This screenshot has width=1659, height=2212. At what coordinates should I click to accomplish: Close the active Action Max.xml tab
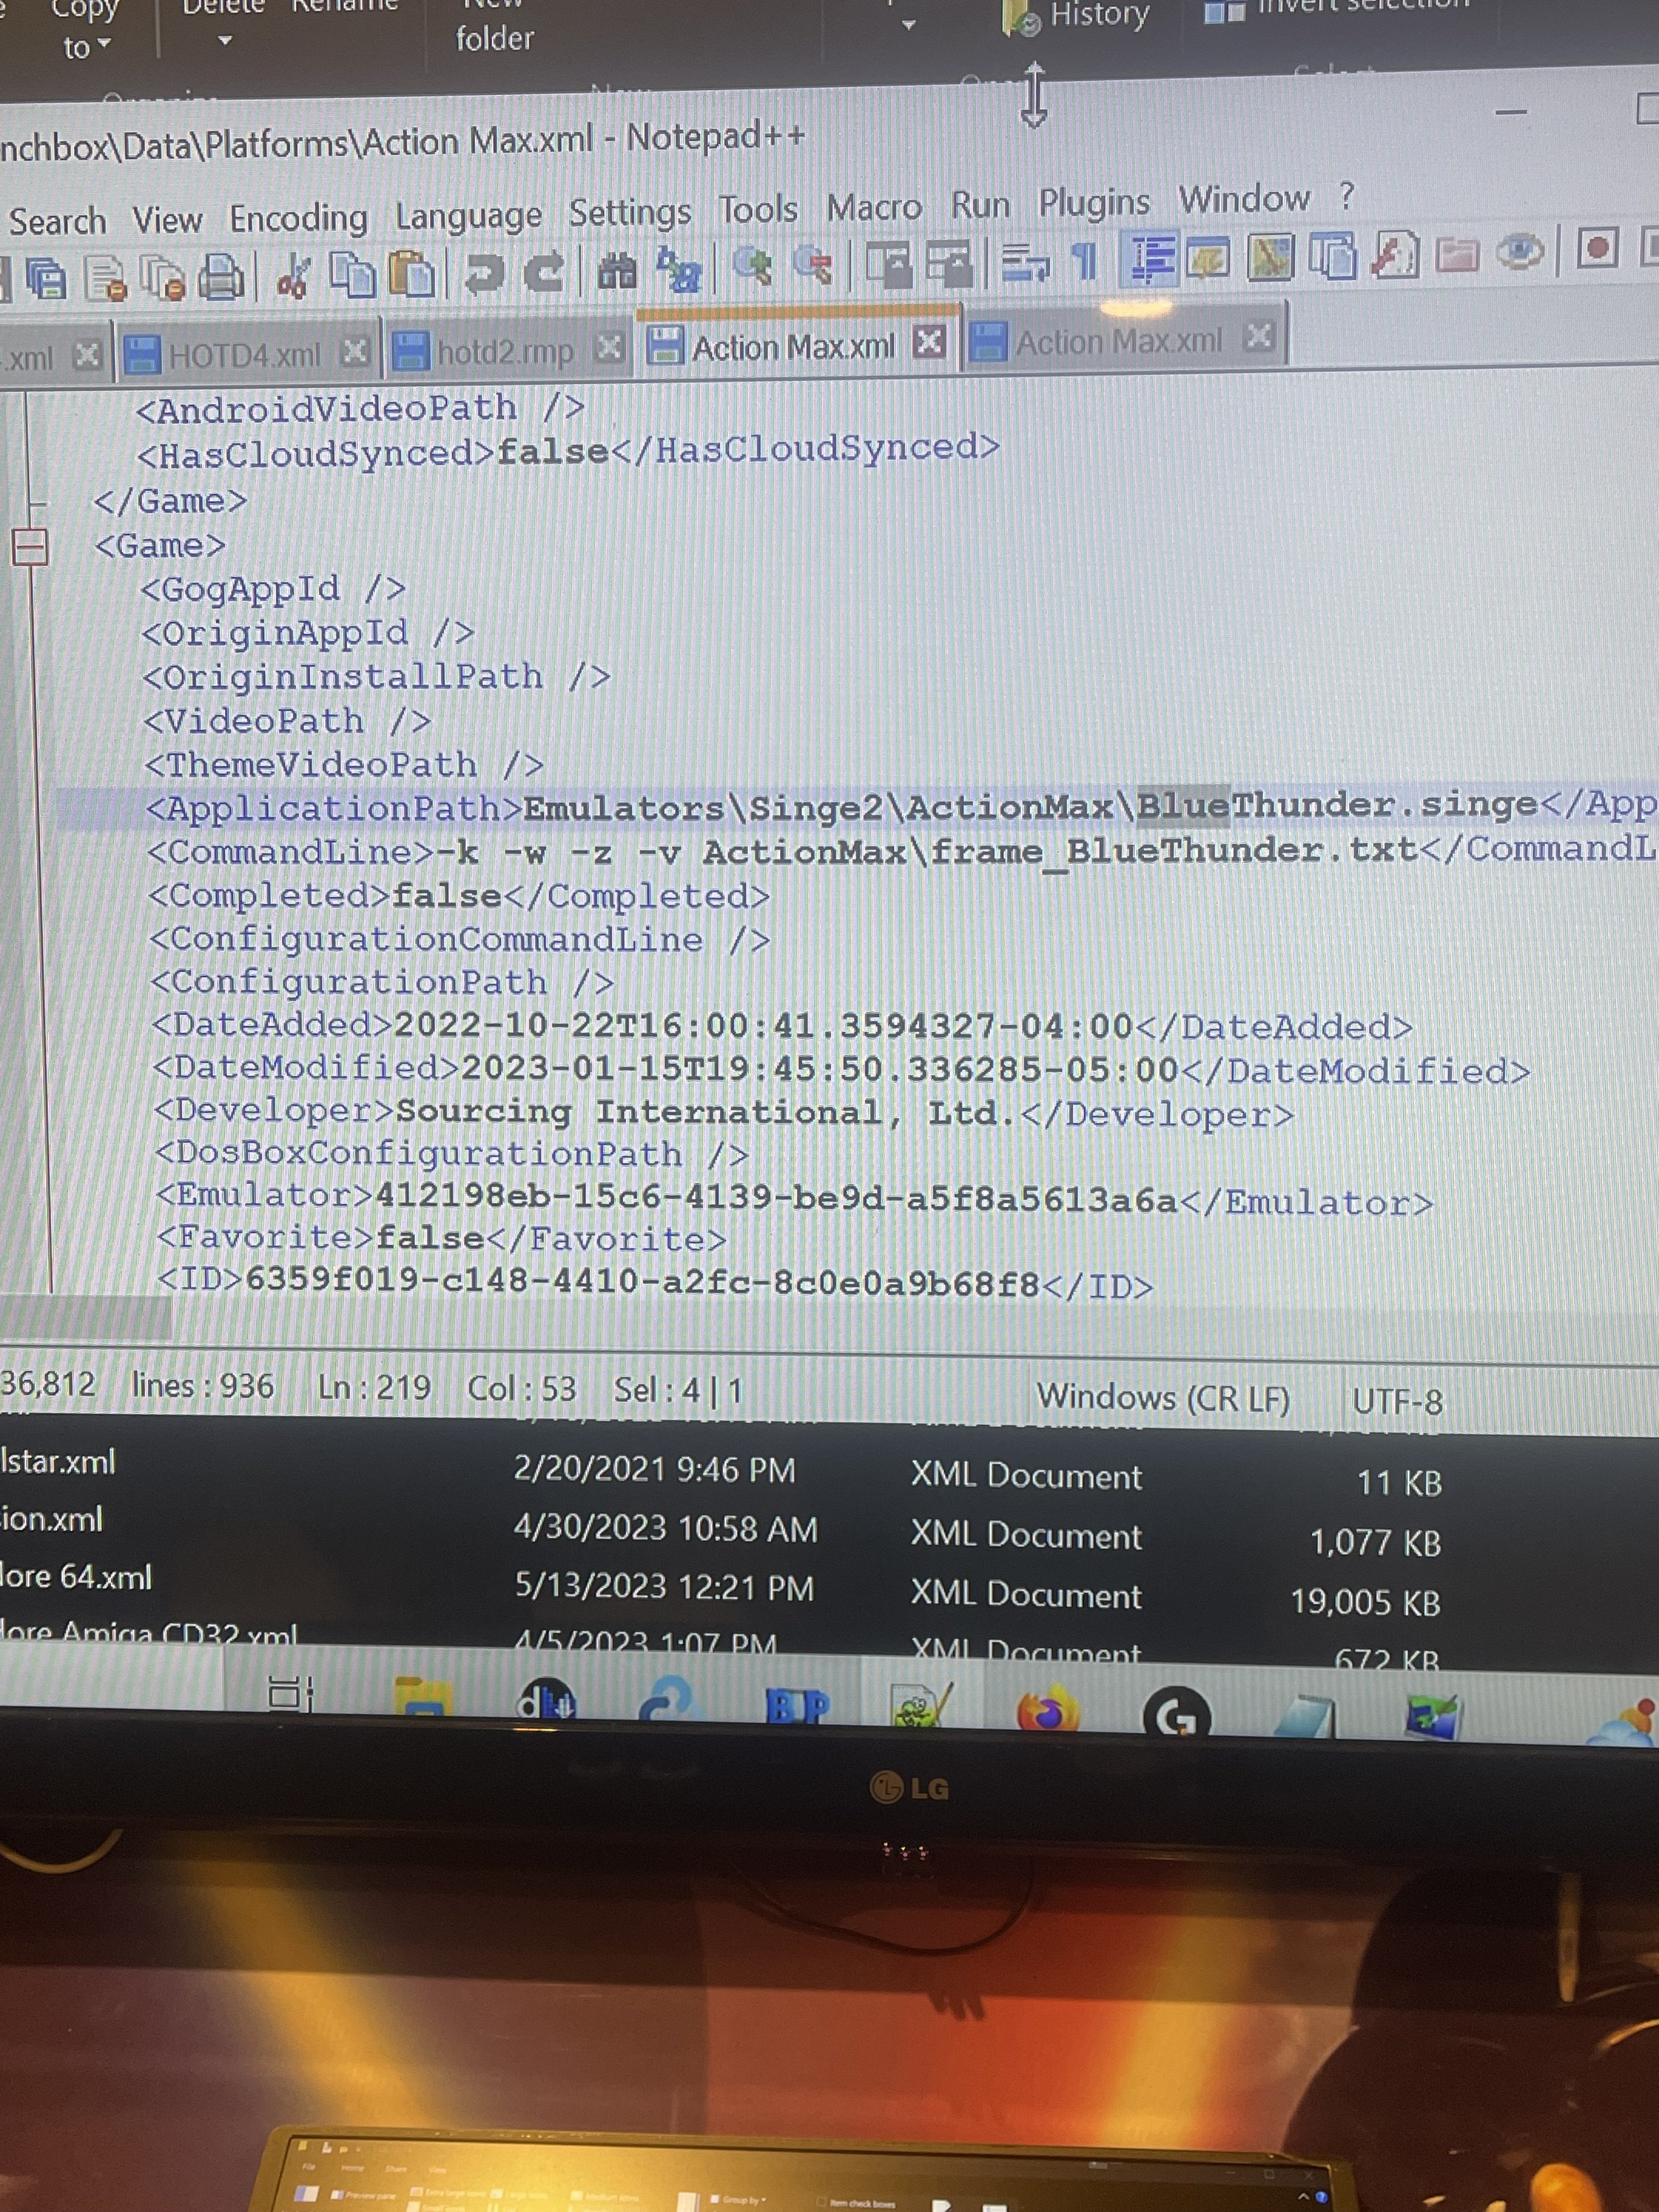[929, 342]
